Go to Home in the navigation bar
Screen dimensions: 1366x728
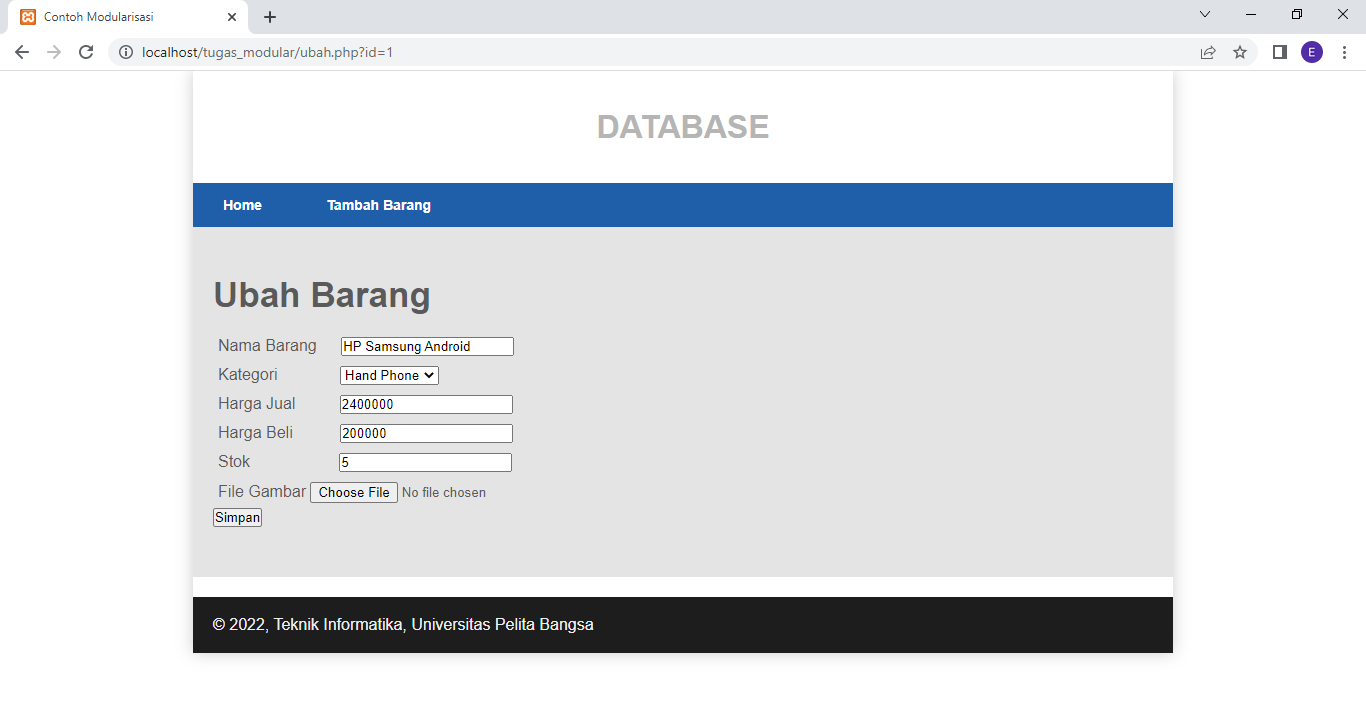tap(242, 205)
